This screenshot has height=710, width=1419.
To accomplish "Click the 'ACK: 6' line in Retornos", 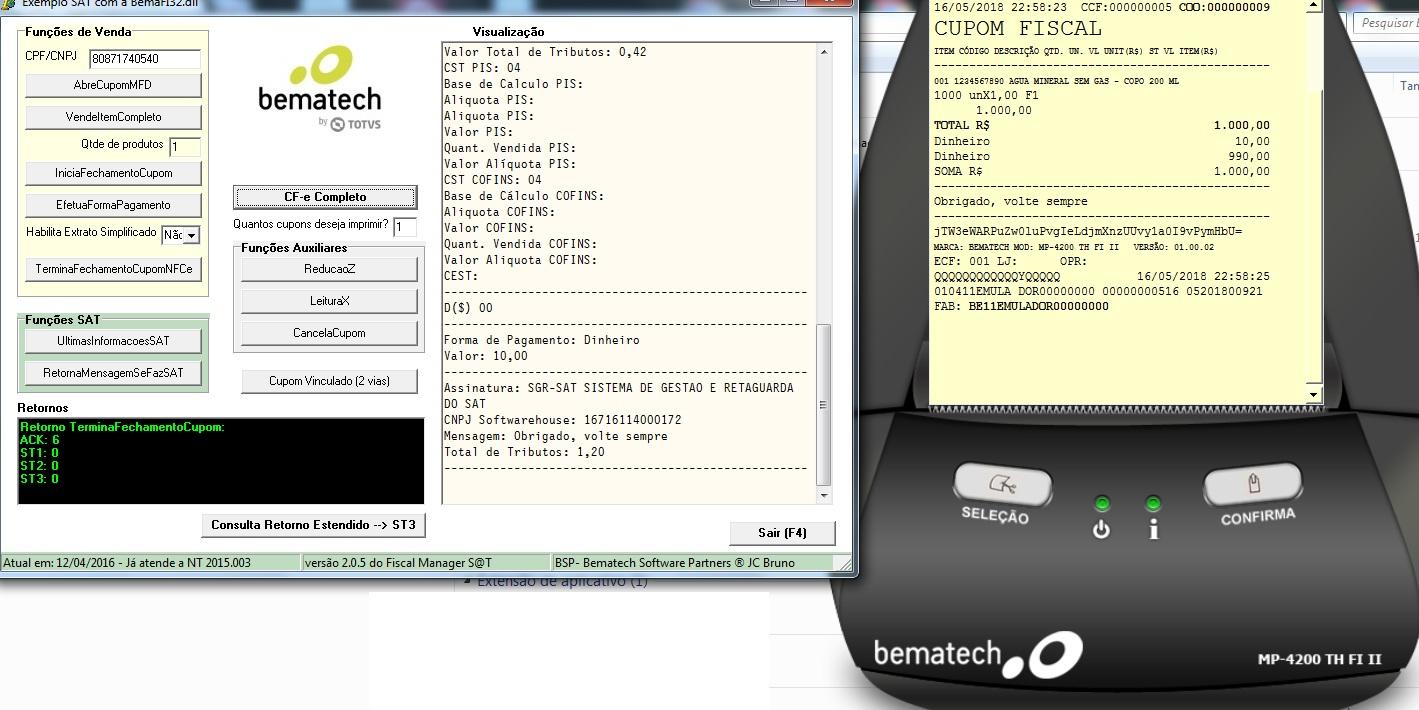I will (40, 440).
